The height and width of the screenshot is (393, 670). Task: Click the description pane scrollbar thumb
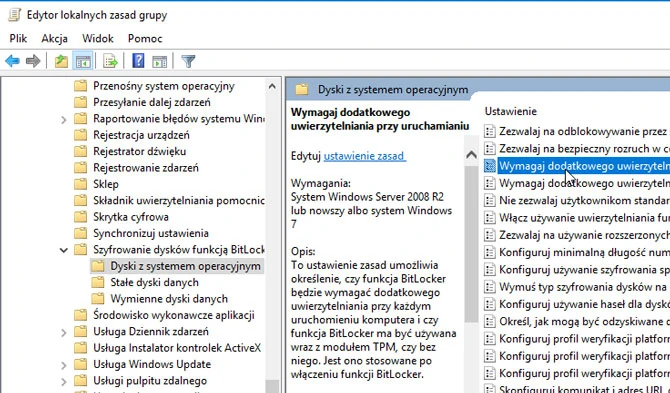(x=471, y=243)
